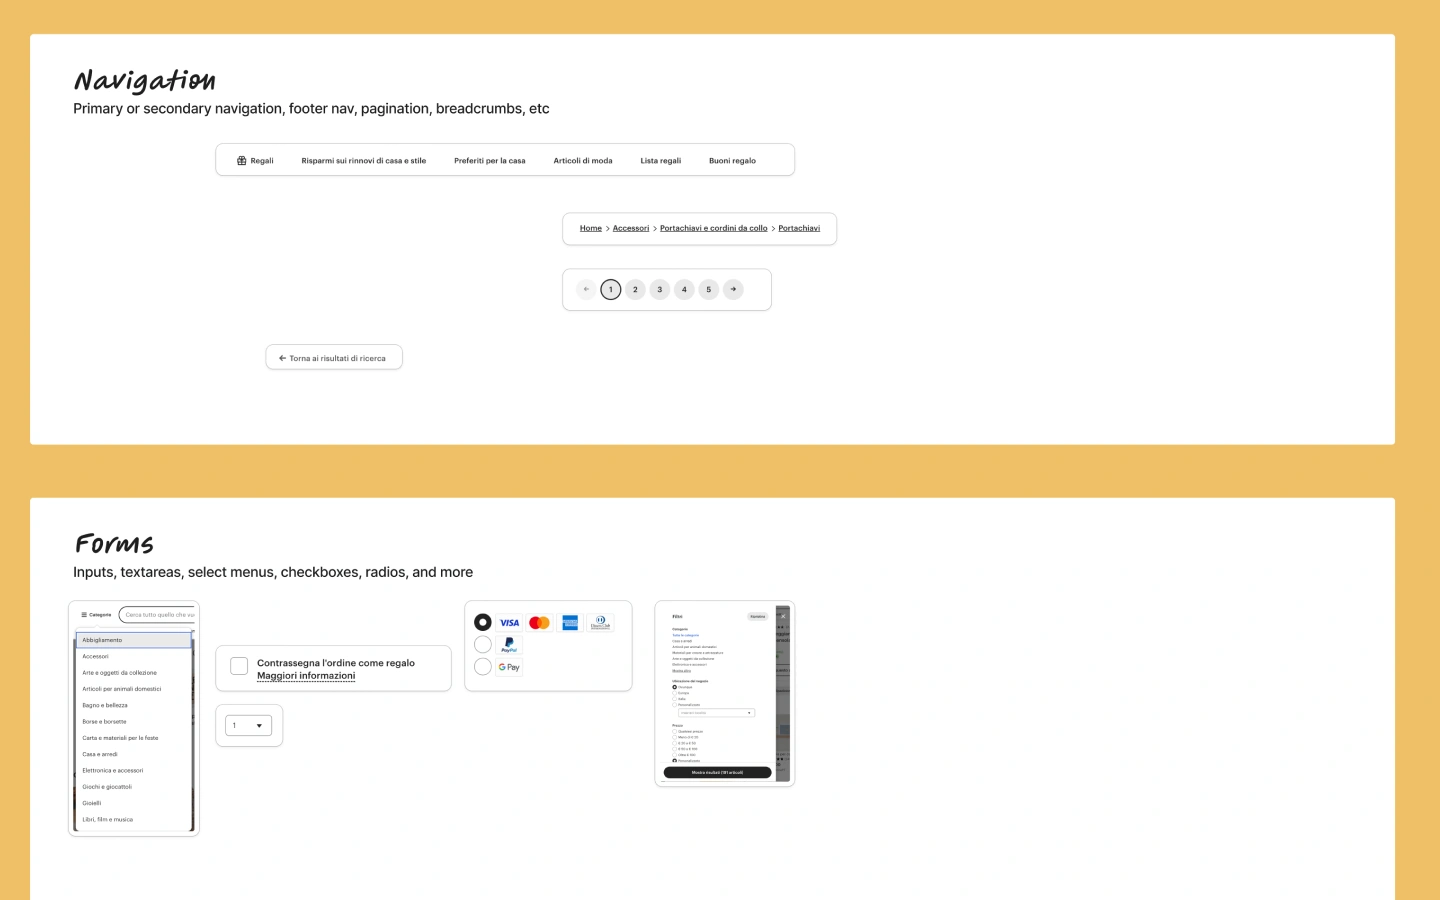The image size is (1440, 900).
Task: Click Torna ai risultati di ricerca button
Action: (334, 357)
